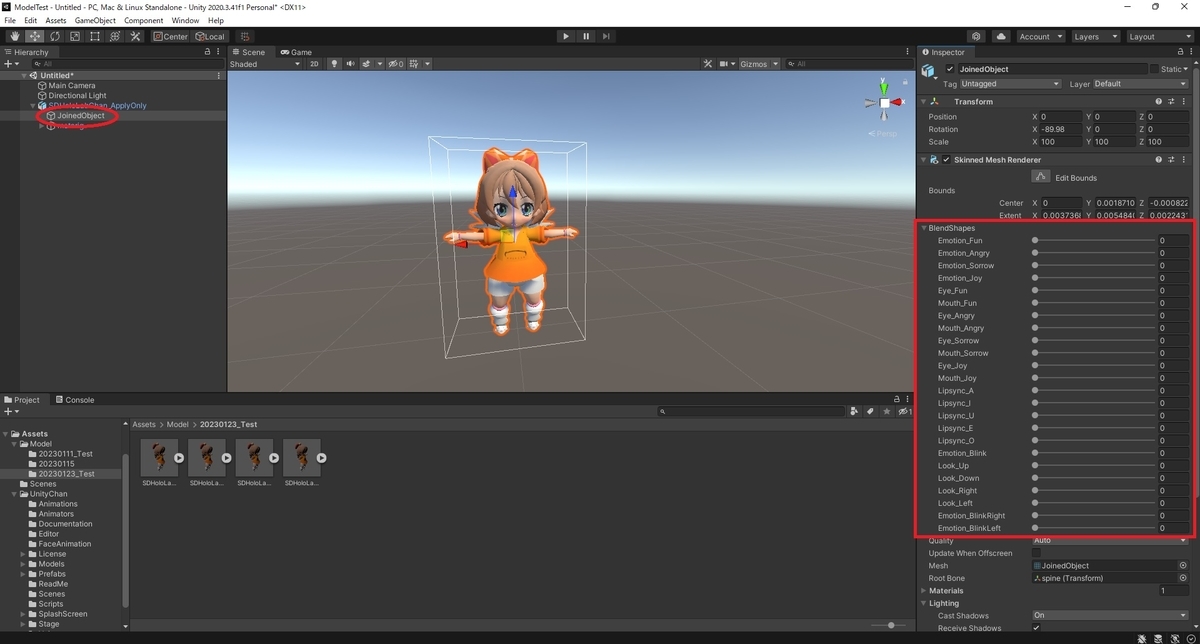Open the GameObject menu

point(95,20)
